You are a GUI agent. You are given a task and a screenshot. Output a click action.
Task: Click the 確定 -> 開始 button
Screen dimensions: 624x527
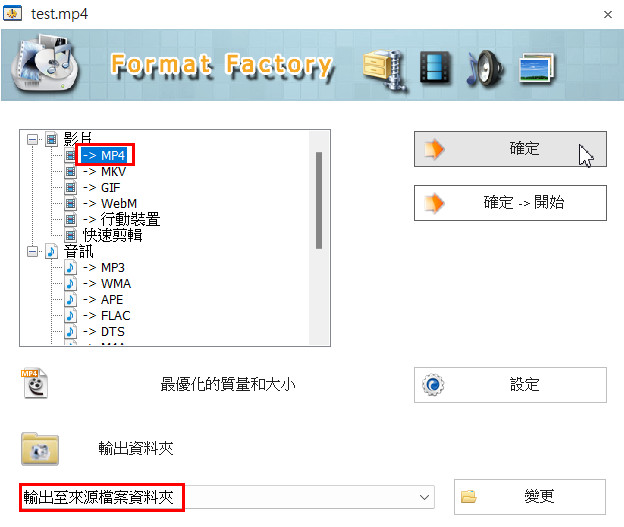[510, 203]
